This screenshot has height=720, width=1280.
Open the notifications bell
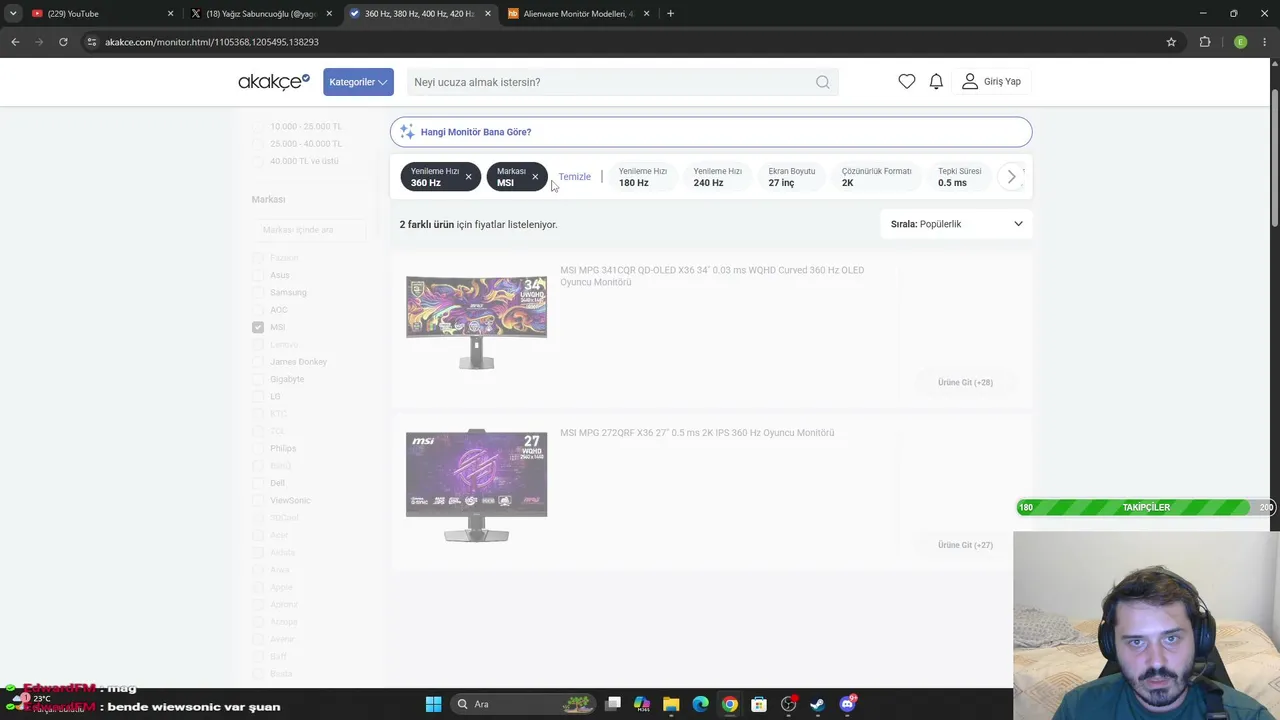(x=936, y=82)
